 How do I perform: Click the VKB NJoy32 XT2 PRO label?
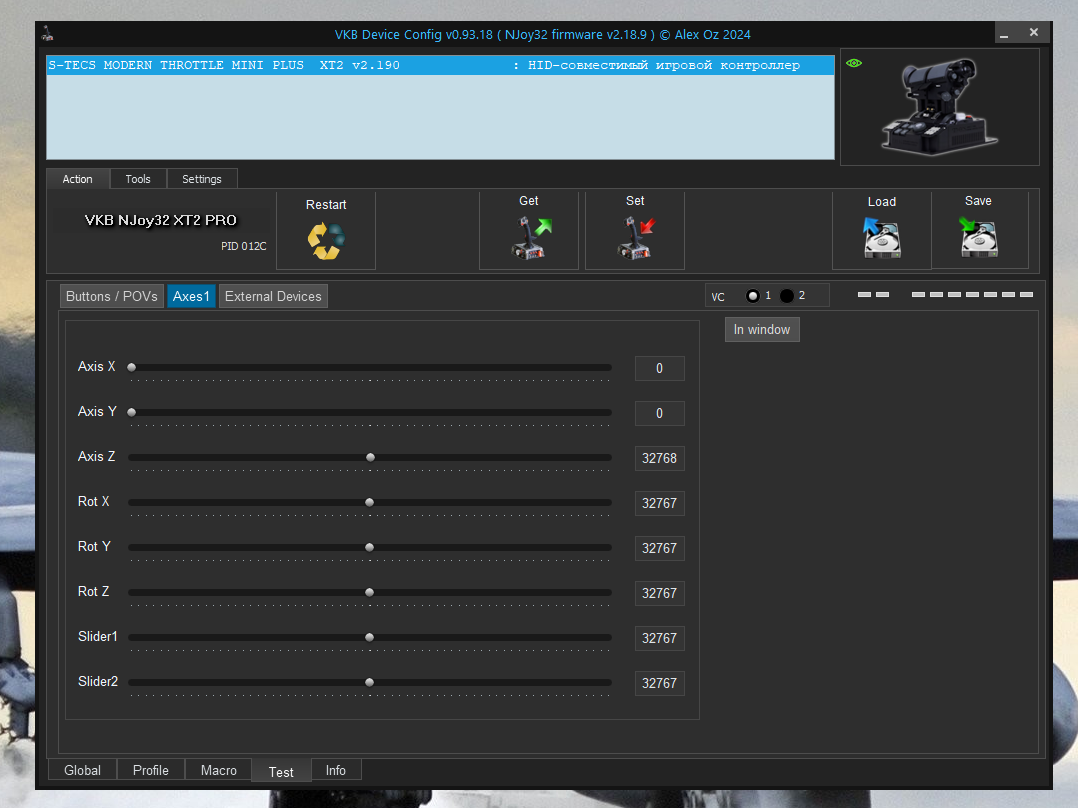pos(160,220)
